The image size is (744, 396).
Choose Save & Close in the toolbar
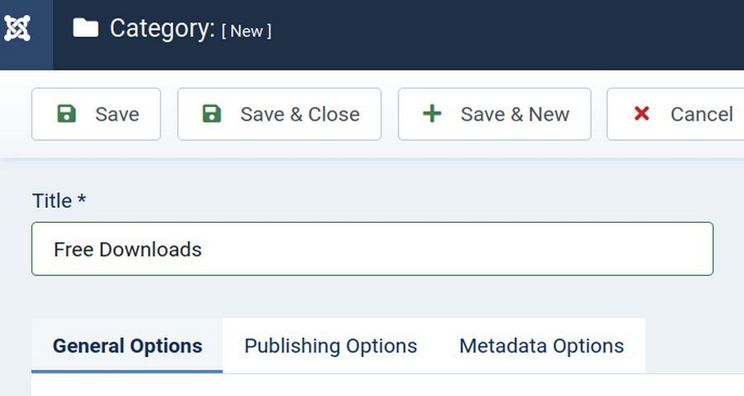point(279,114)
